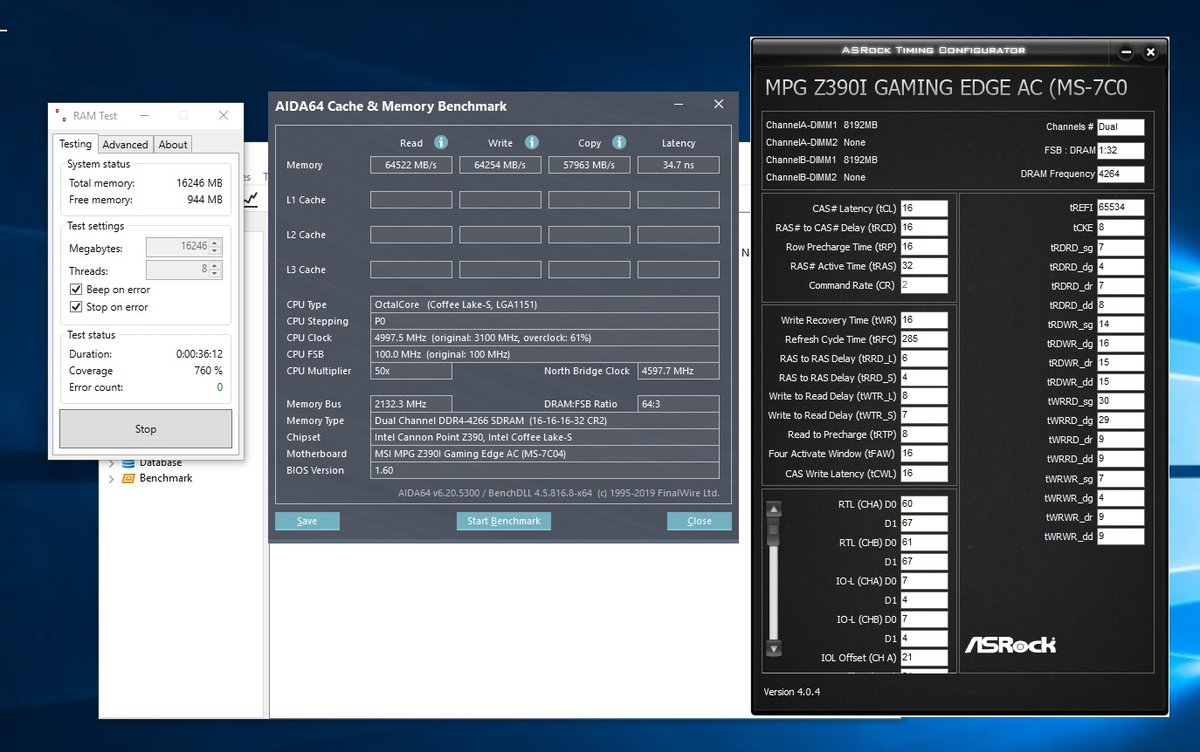Click the North Bridge Clock value 4597.7 MHz
This screenshot has height=752, width=1200.
point(678,371)
